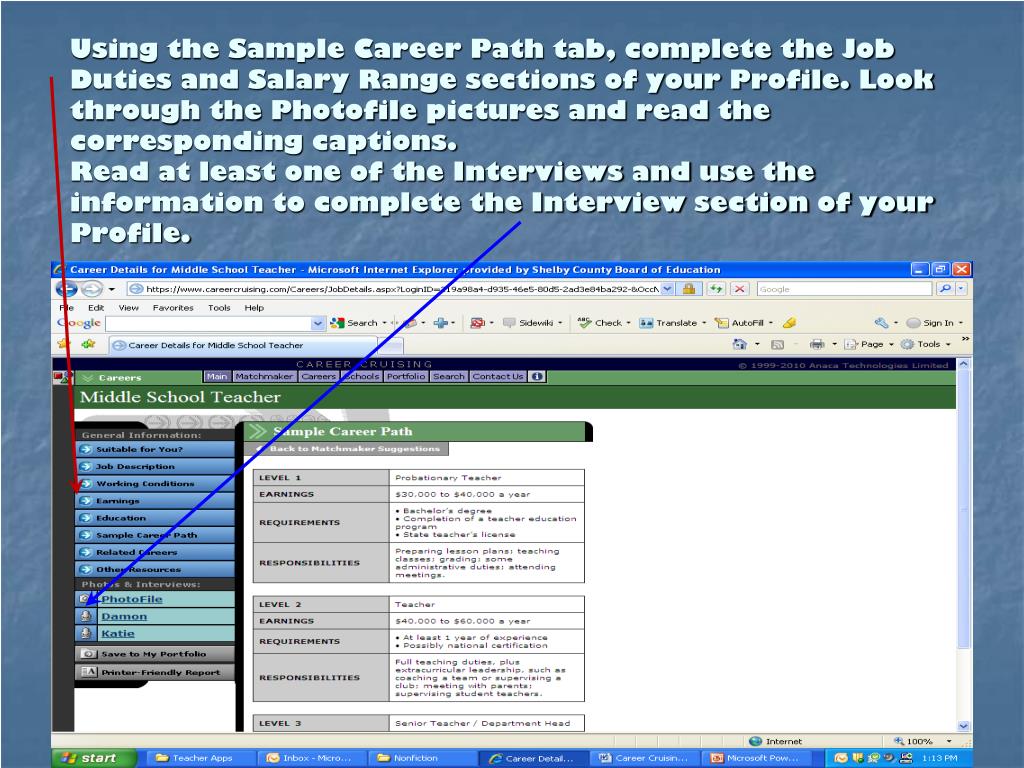Click the Home icon in command bar
The width and height of the screenshot is (1024, 768).
[x=740, y=344]
